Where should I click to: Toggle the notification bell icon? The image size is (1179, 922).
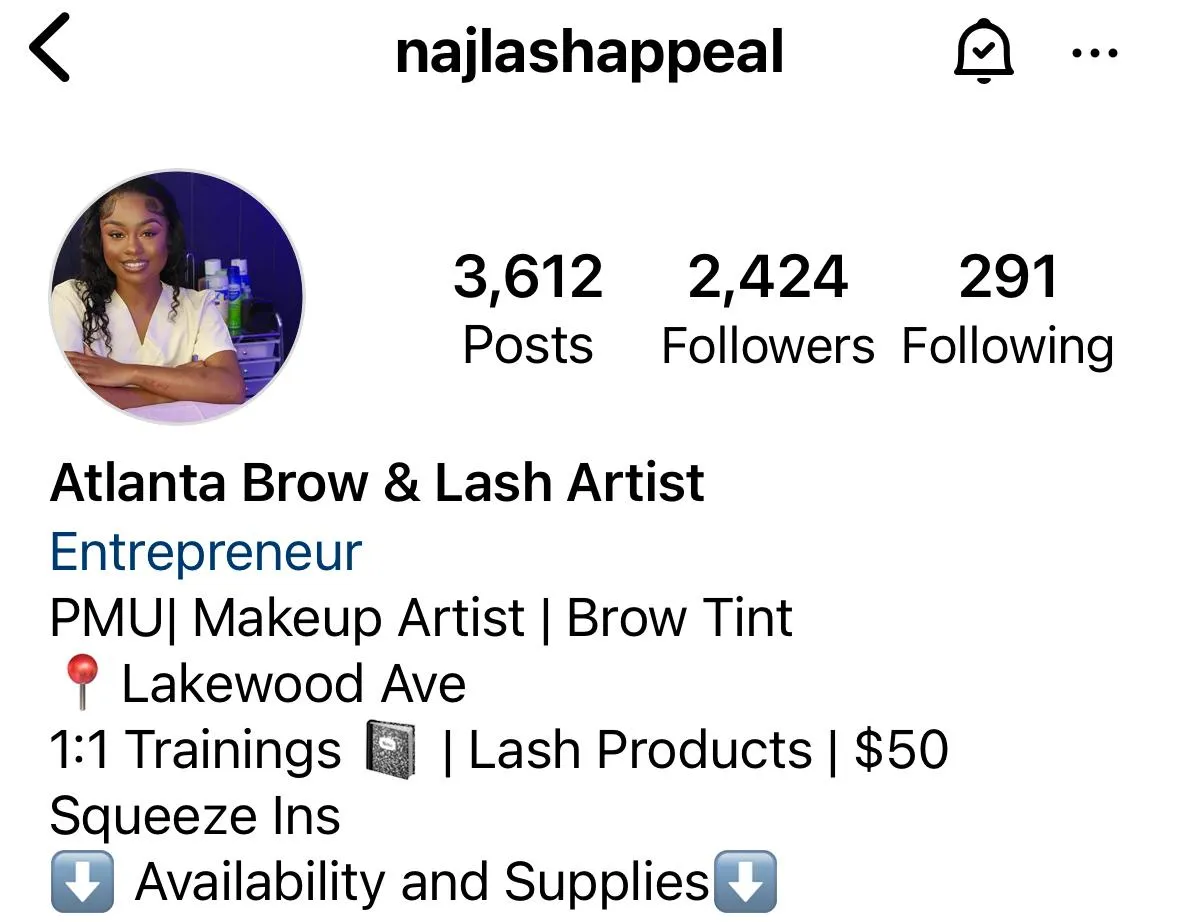tap(984, 51)
